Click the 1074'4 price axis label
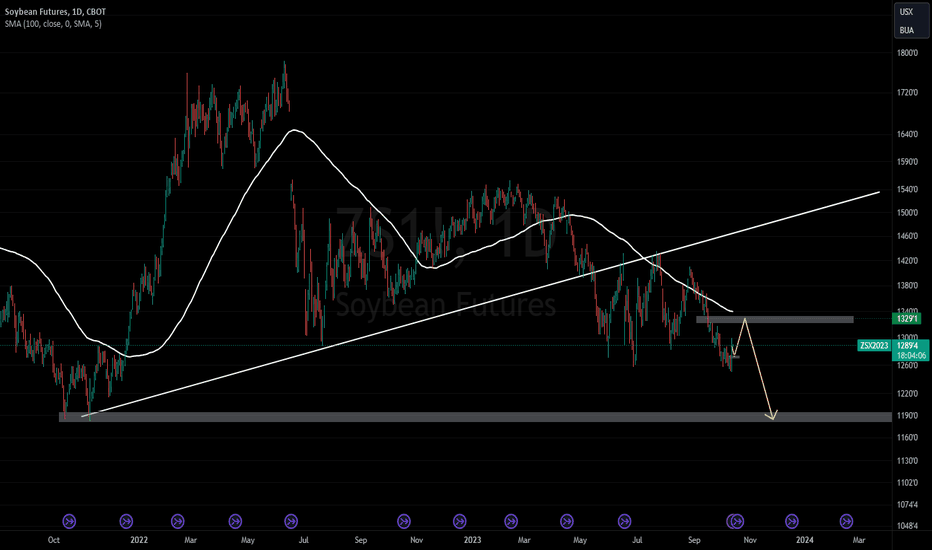 pyautogui.click(x=907, y=505)
